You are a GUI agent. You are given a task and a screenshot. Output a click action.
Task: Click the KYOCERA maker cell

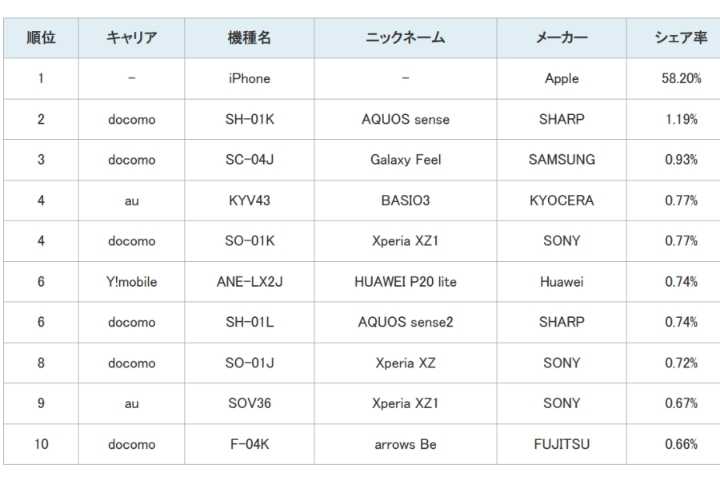[x=562, y=201]
